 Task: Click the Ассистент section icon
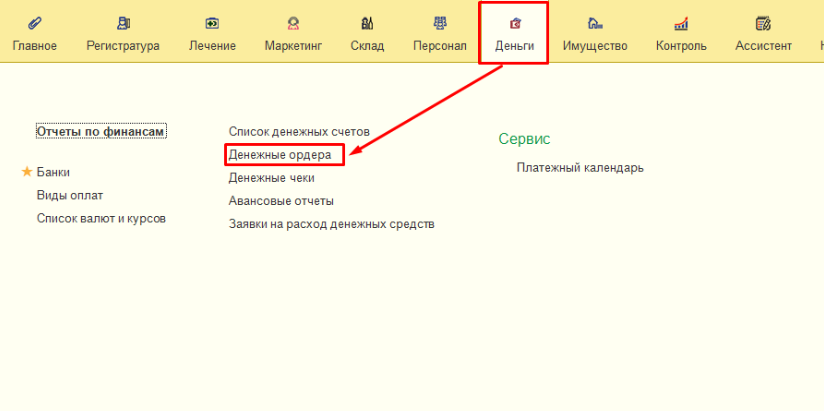(763, 23)
